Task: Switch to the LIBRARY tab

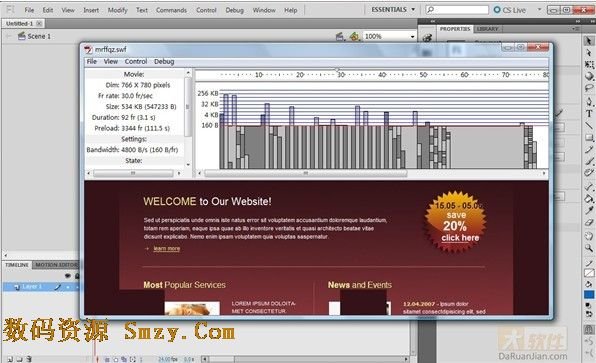Action: (x=487, y=29)
